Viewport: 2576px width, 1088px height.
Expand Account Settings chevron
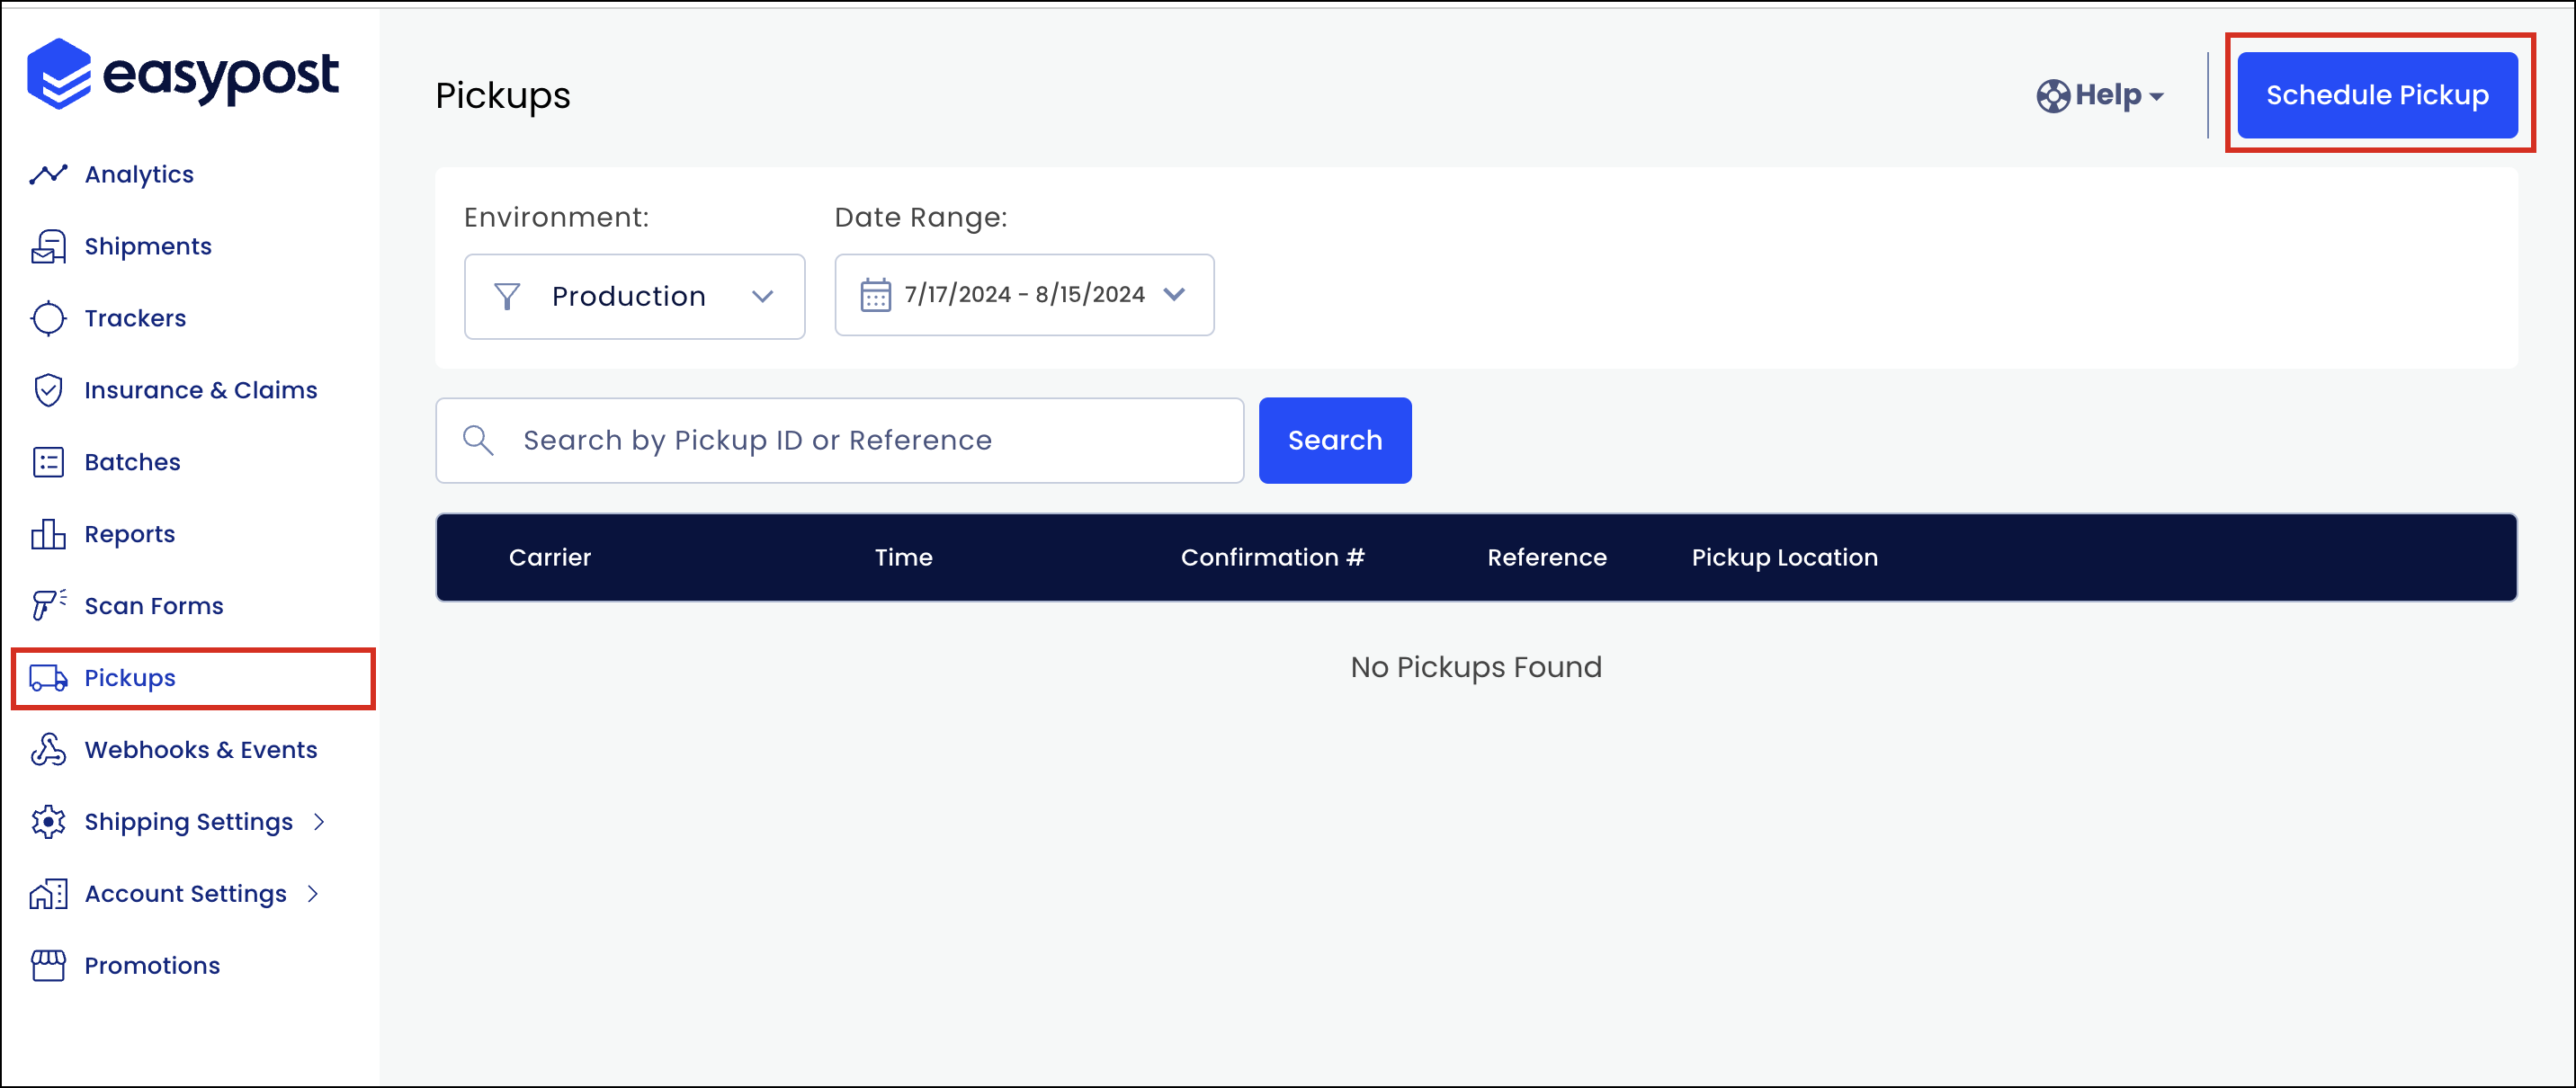tap(313, 894)
